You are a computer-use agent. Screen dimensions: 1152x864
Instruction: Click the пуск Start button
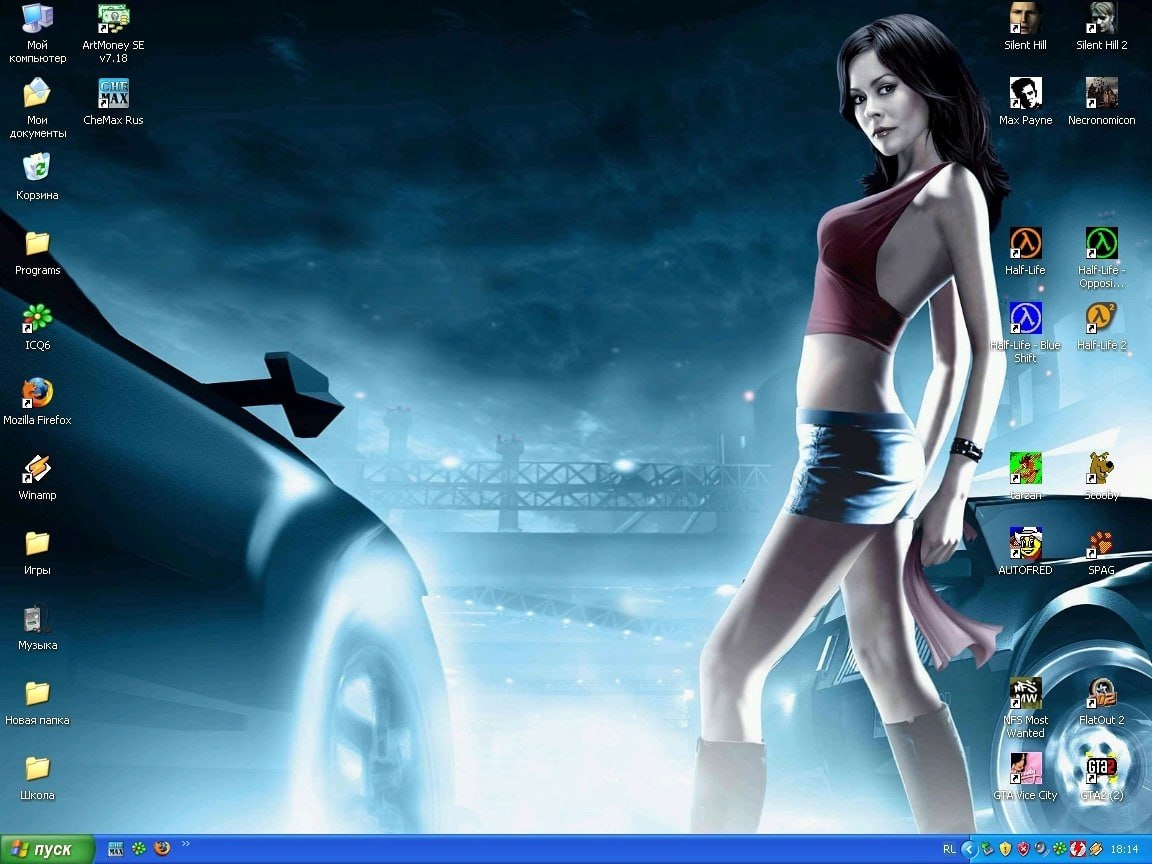pos(47,849)
